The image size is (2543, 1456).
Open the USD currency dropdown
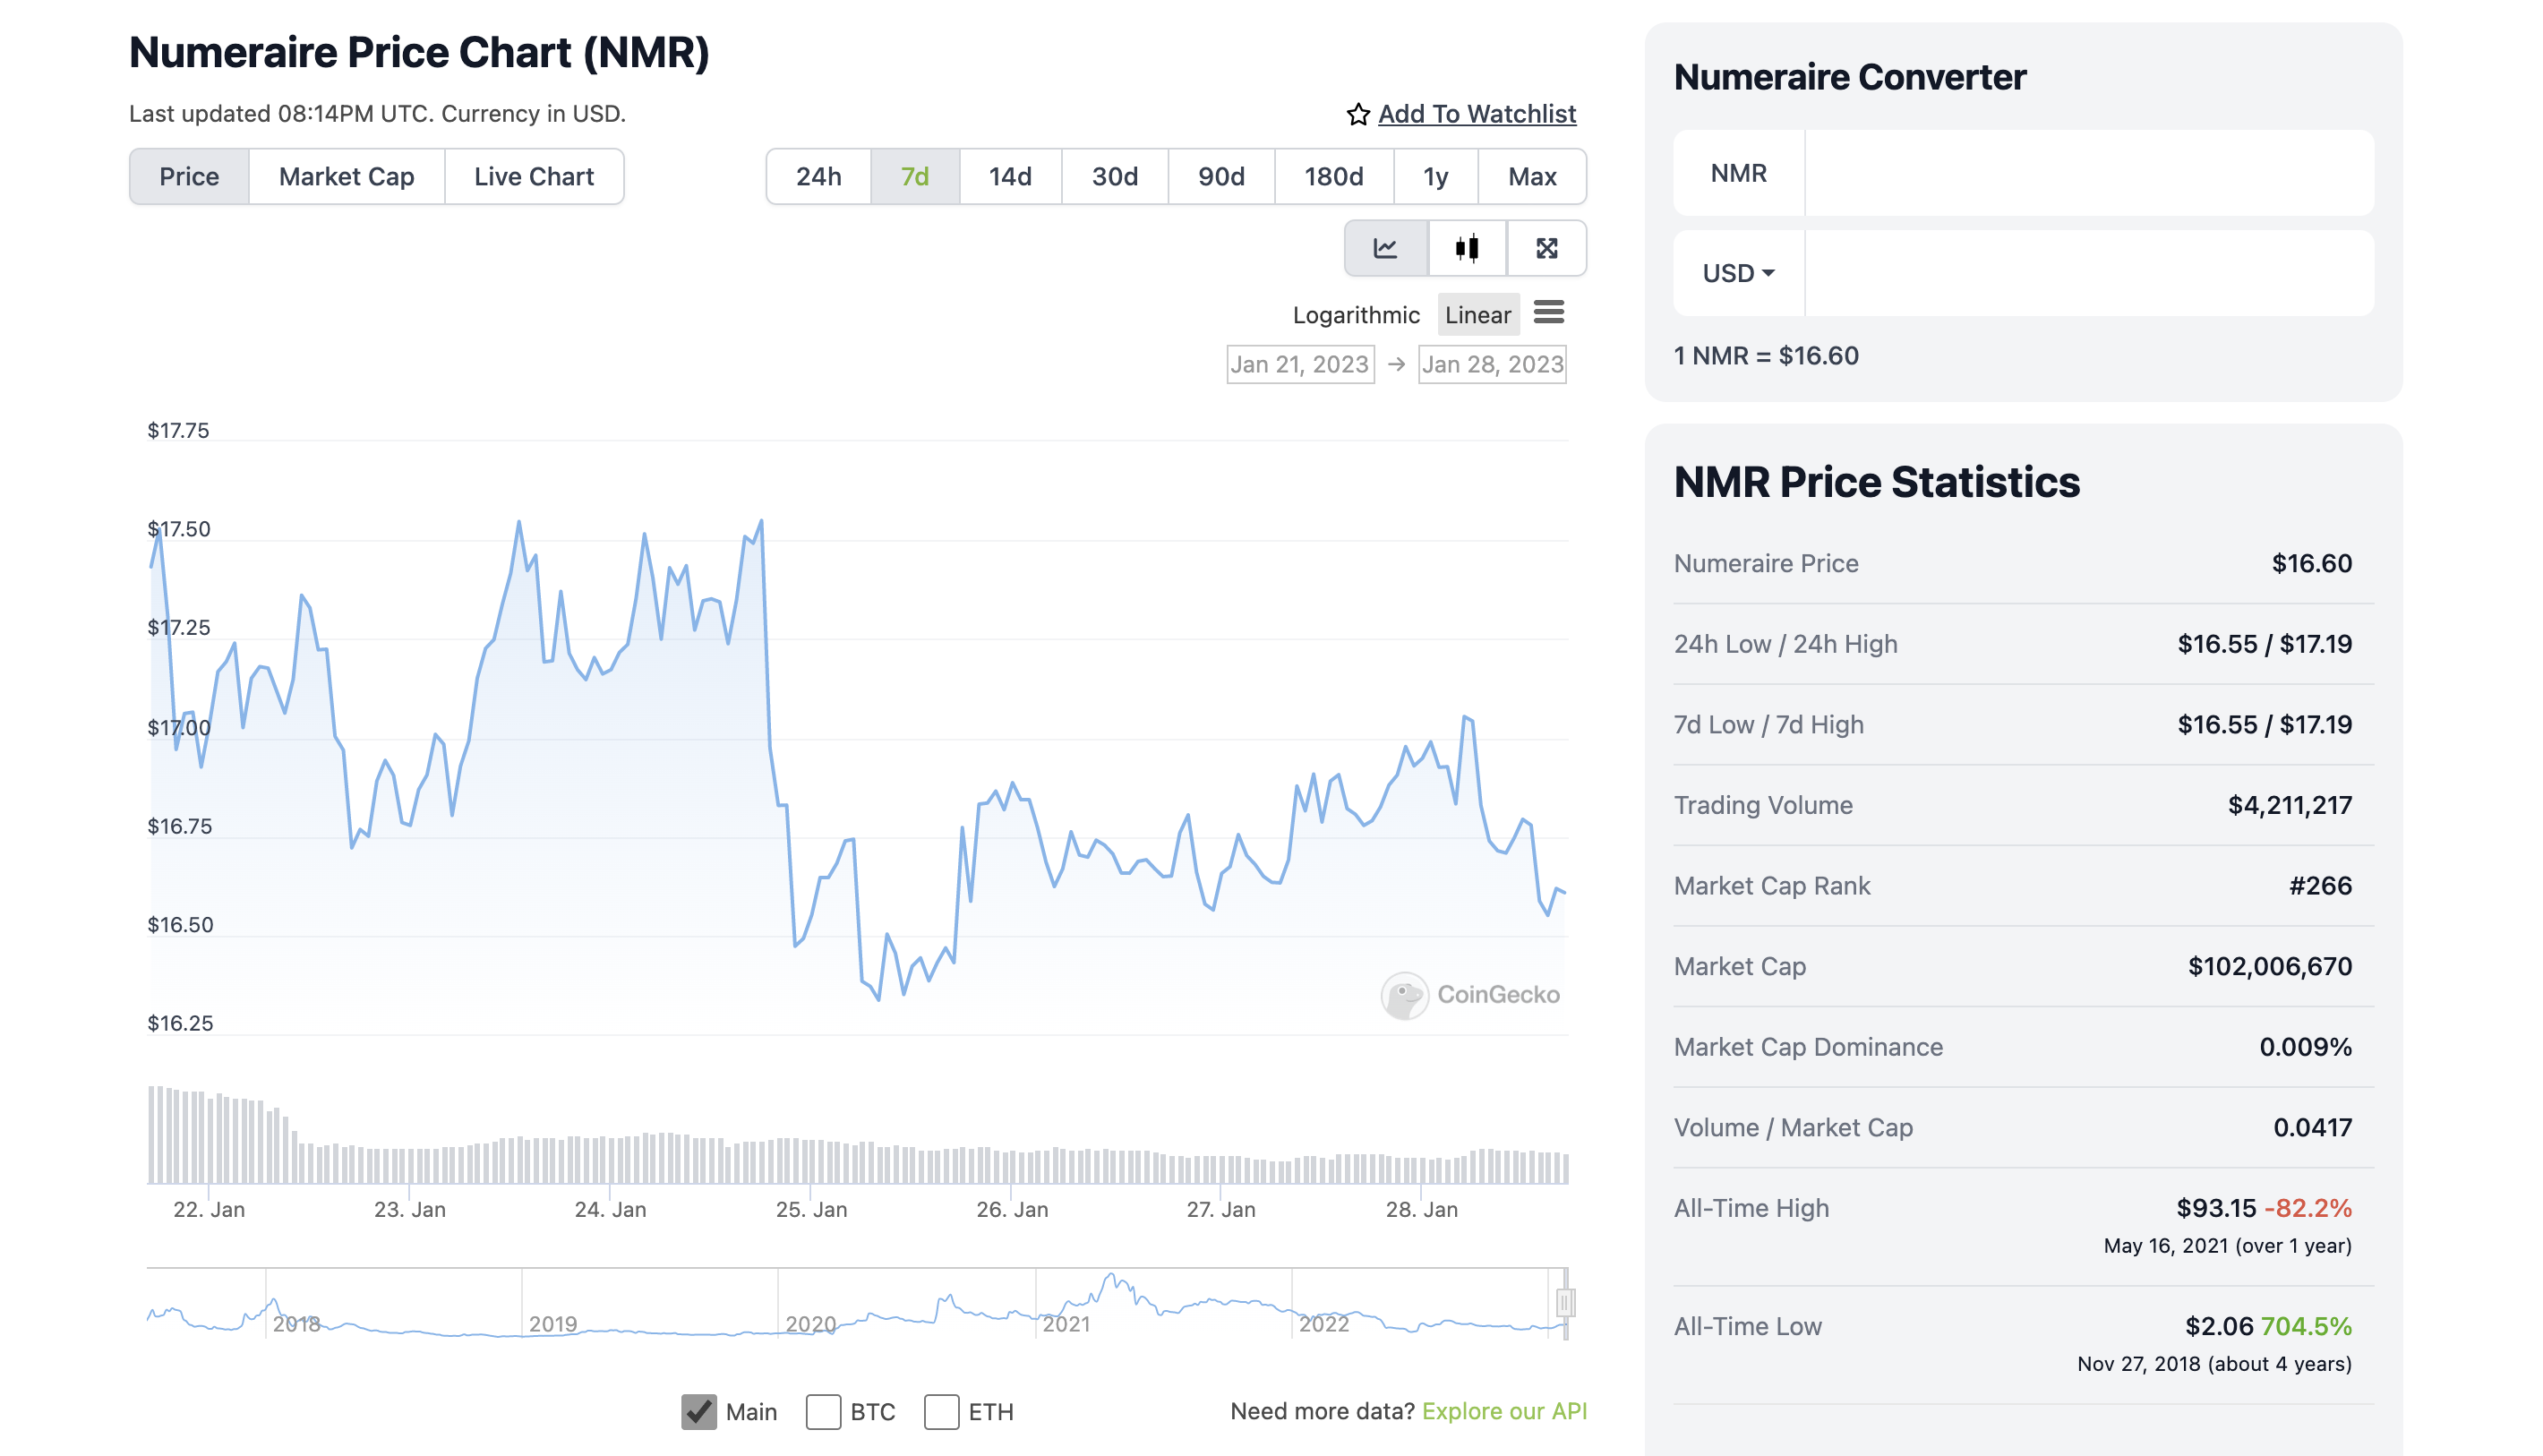[x=1738, y=273]
